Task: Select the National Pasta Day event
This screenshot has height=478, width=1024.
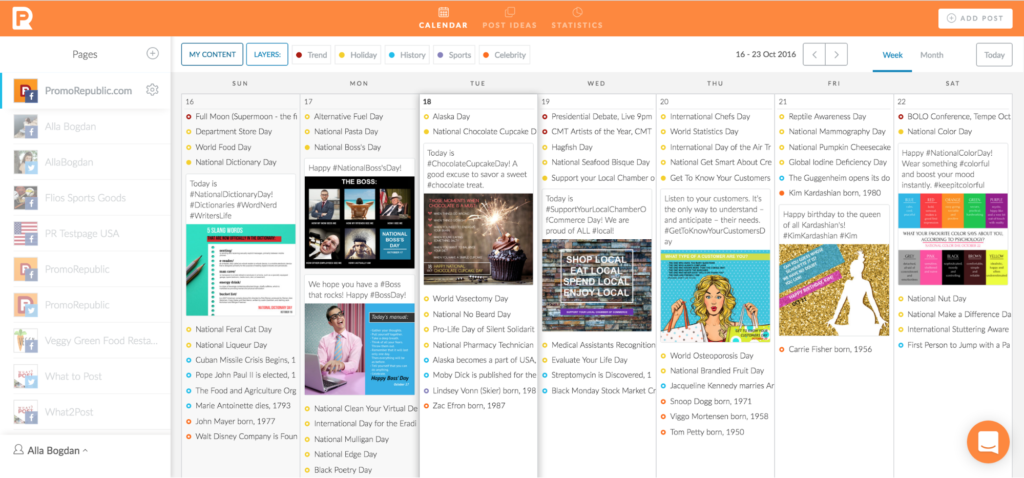Action: [340, 131]
